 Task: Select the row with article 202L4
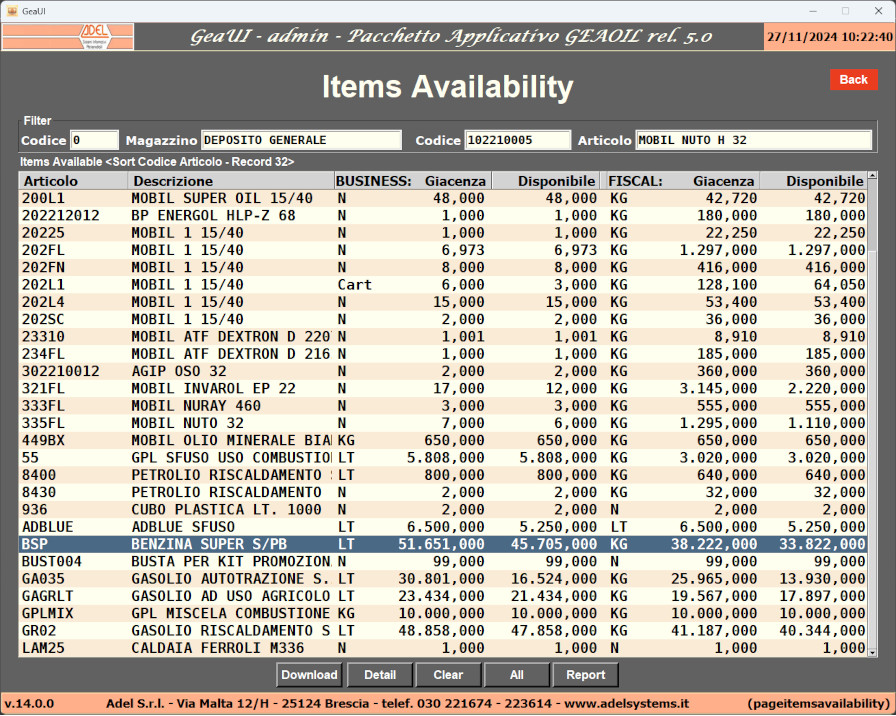point(443,302)
